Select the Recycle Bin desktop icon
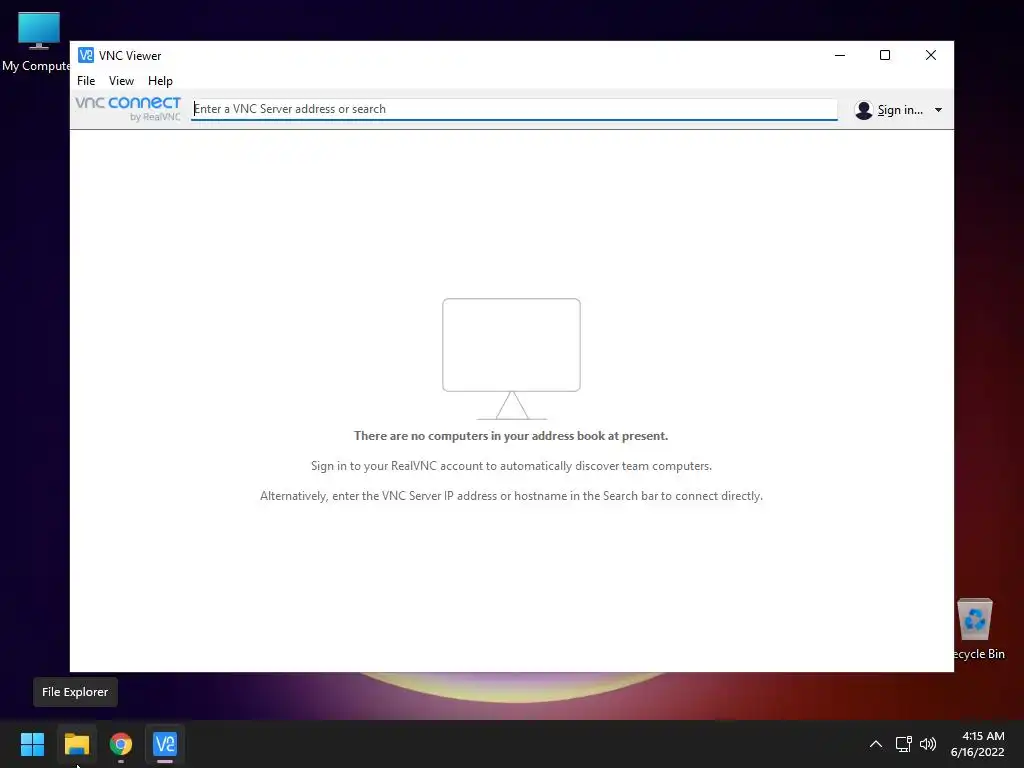The image size is (1024, 768). click(x=977, y=630)
